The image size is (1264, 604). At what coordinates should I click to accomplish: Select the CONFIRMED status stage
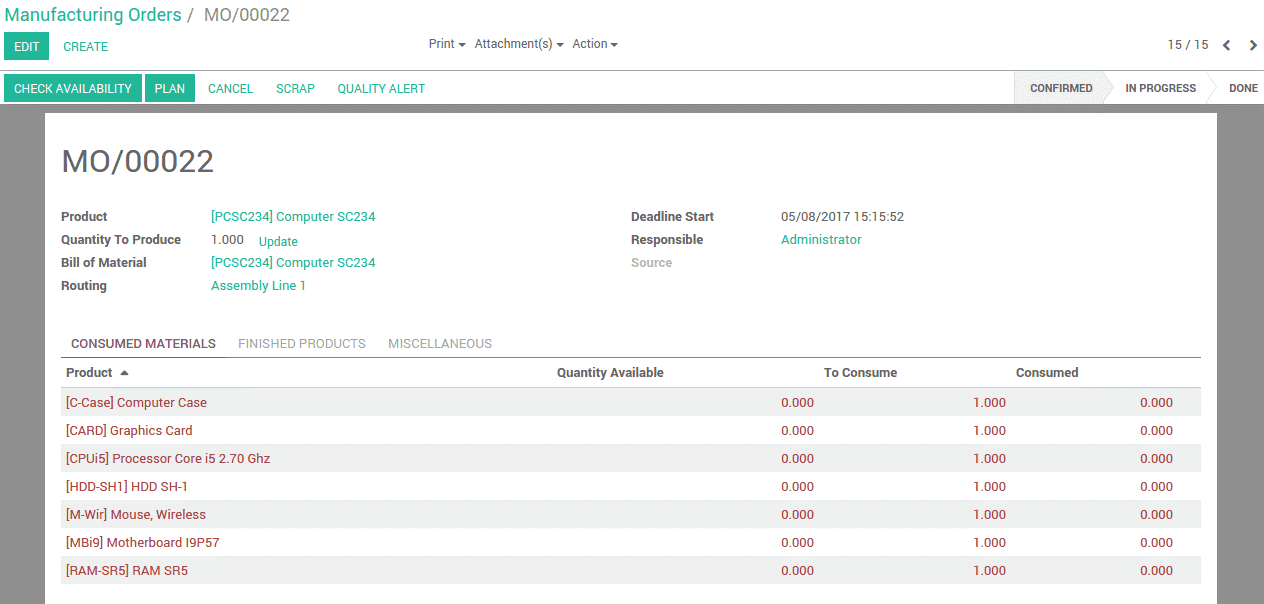click(x=1061, y=88)
